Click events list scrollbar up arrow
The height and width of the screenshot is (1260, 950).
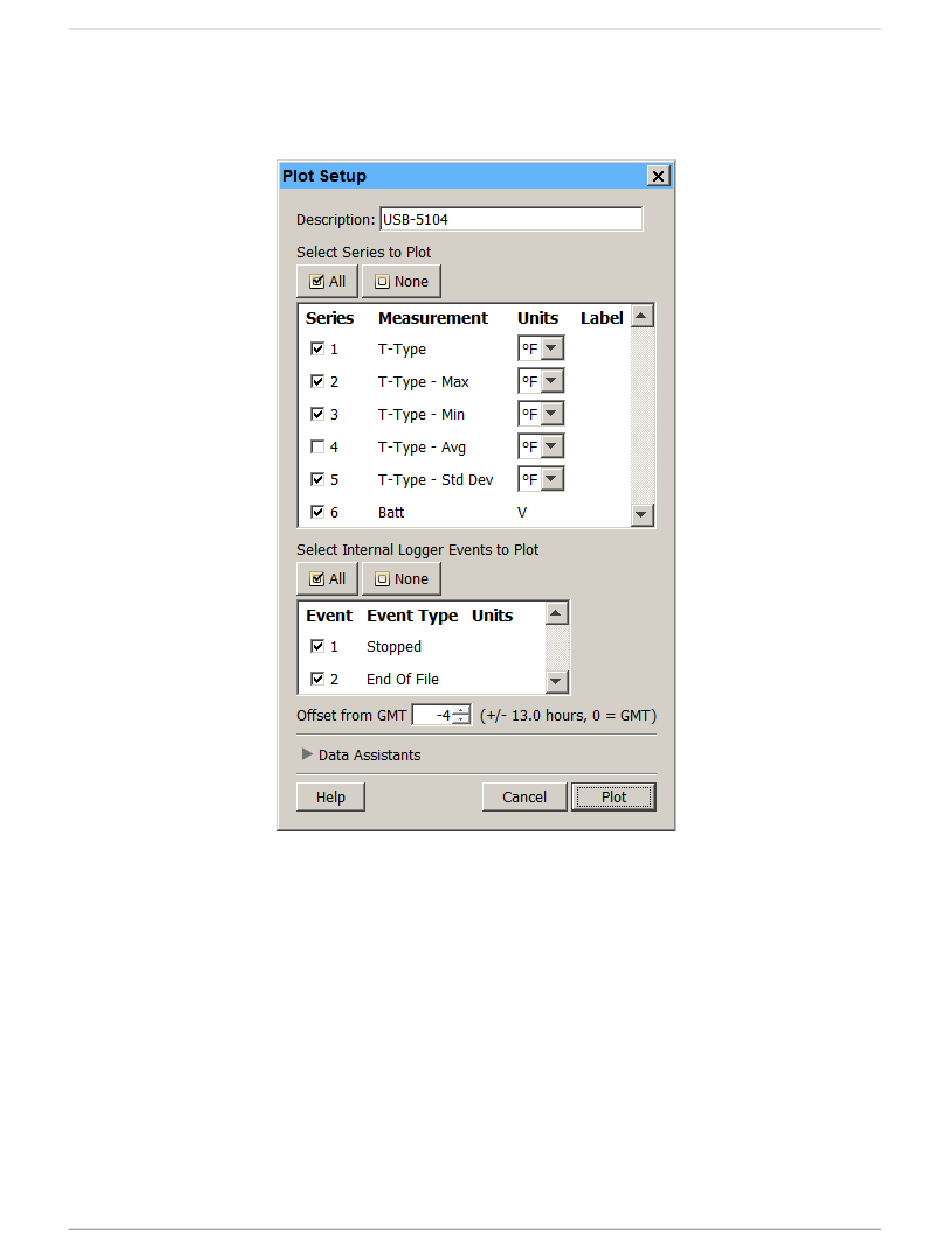tap(557, 613)
